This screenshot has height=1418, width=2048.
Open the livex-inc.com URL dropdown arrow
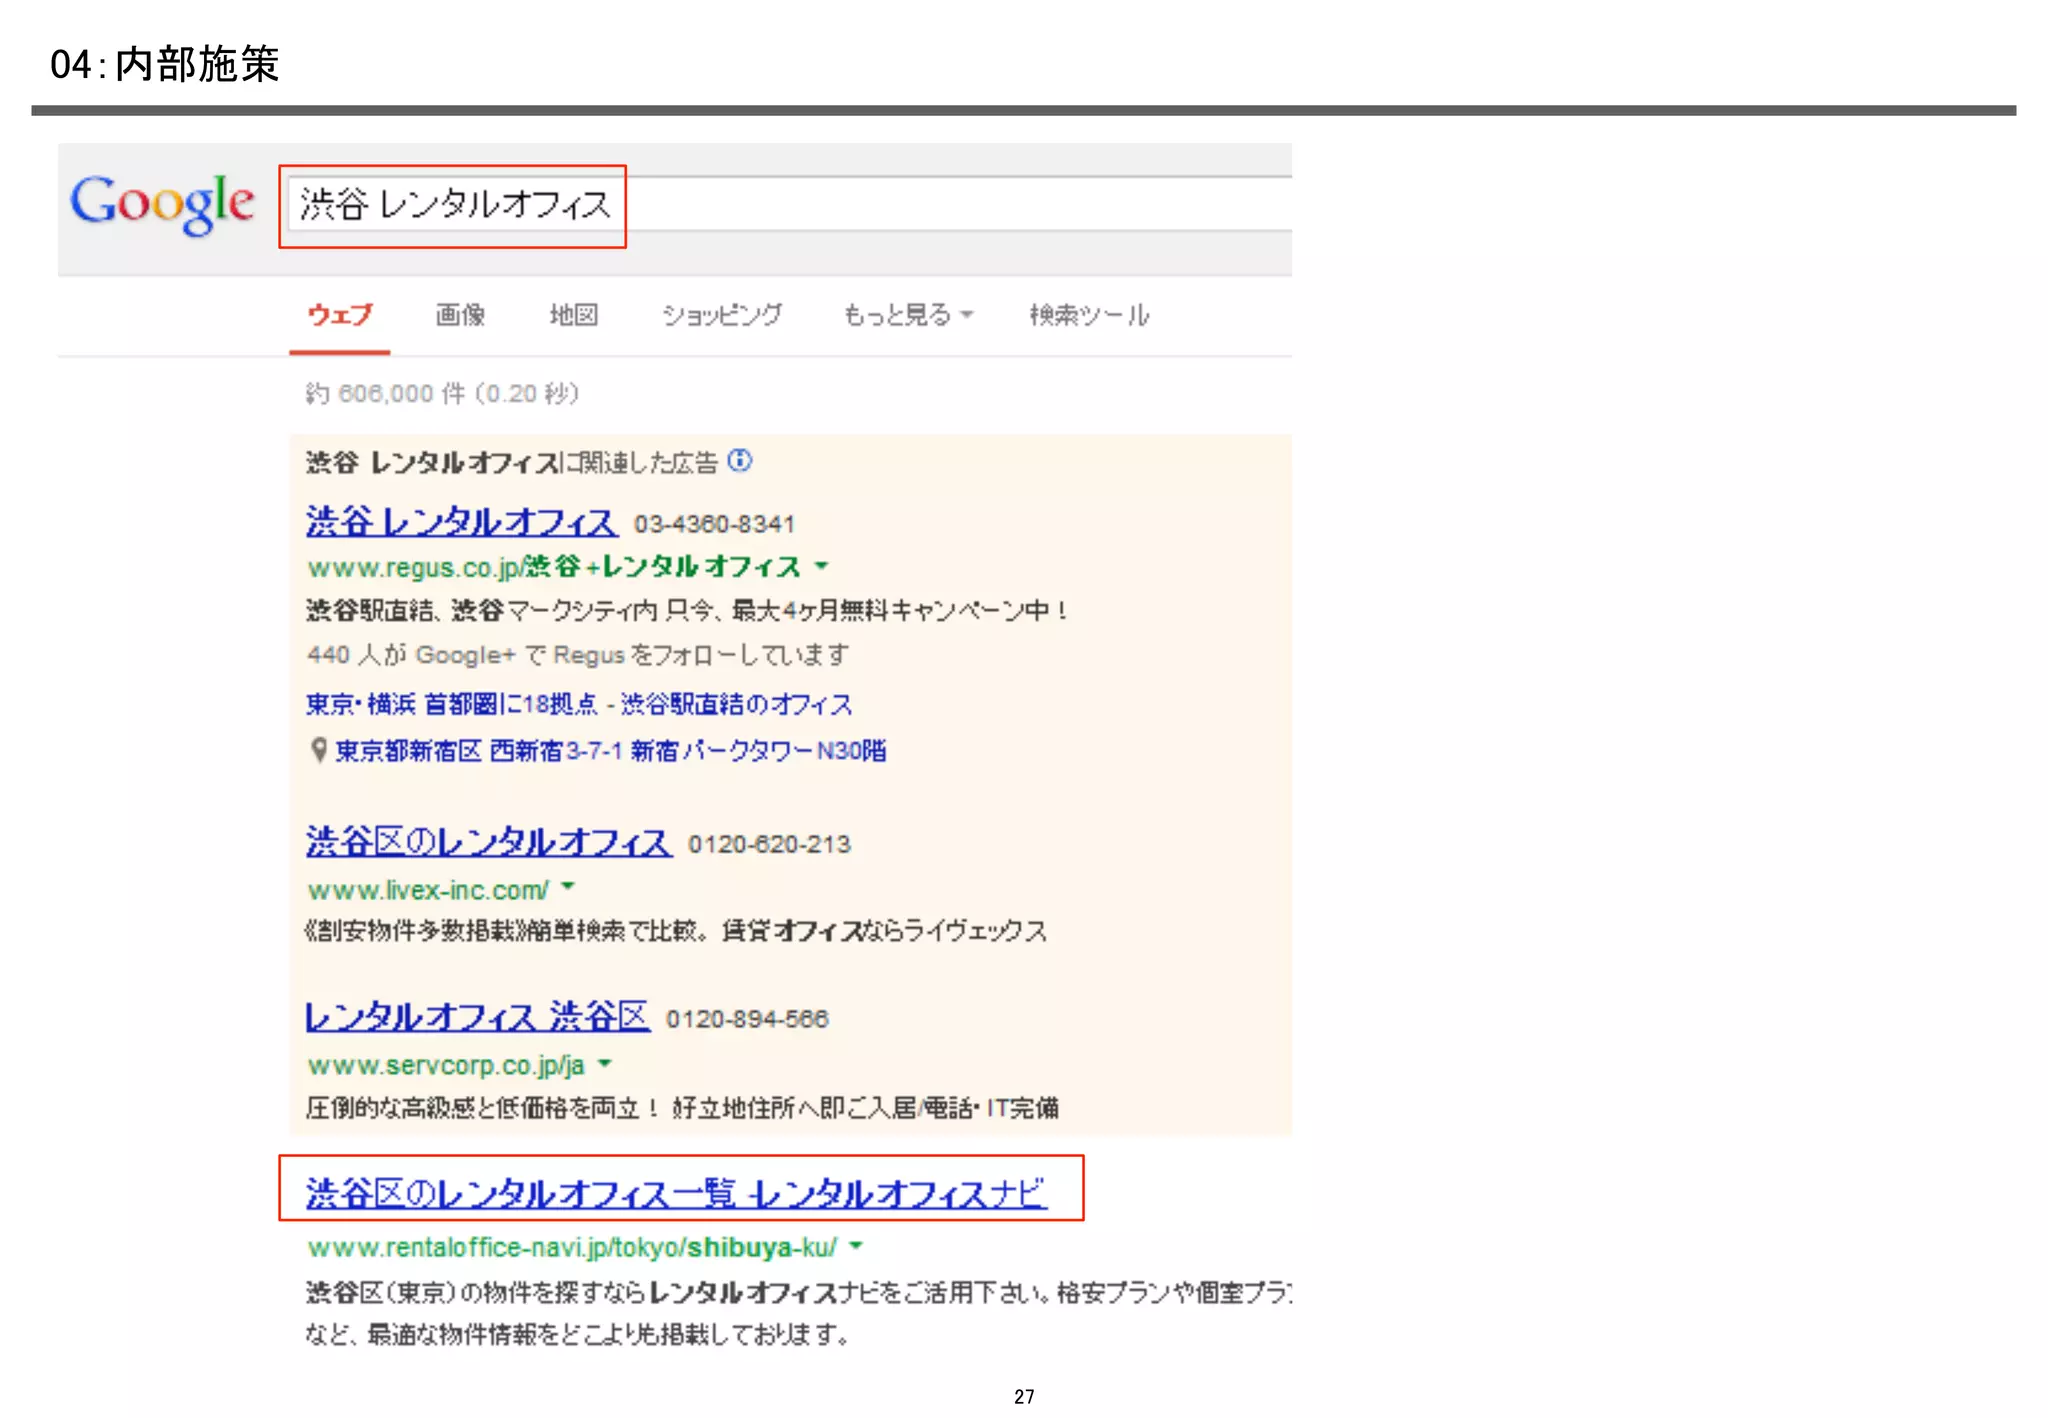pyautogui.click(x=568, y=887)
